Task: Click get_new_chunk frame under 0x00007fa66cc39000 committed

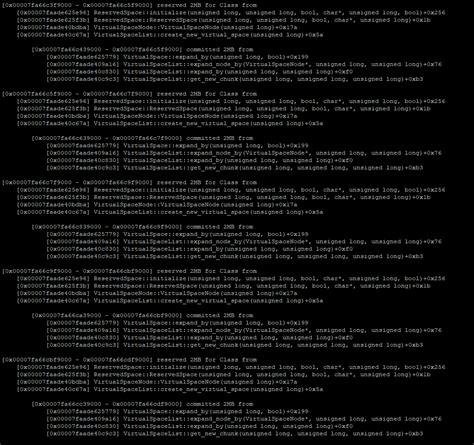Action: [x=235, y=434]
